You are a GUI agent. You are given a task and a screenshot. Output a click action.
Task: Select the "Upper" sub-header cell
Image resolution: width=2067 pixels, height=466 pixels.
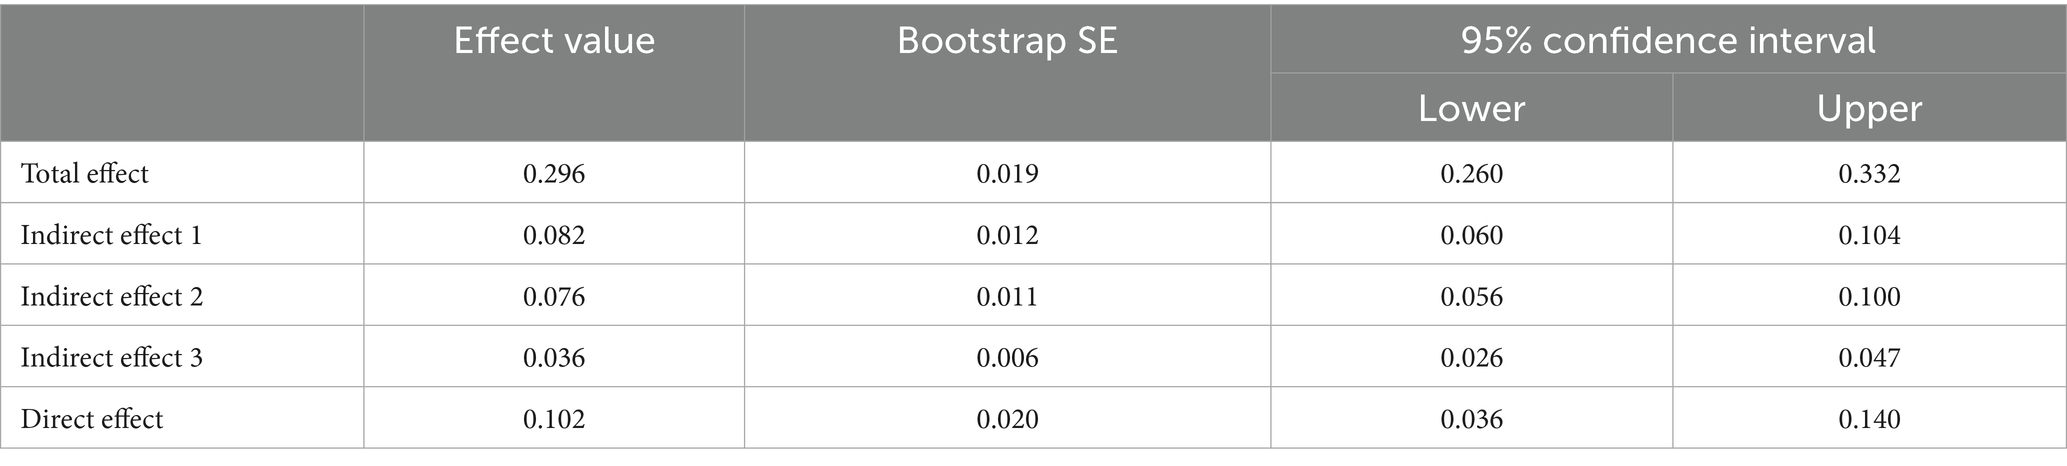1869,108
